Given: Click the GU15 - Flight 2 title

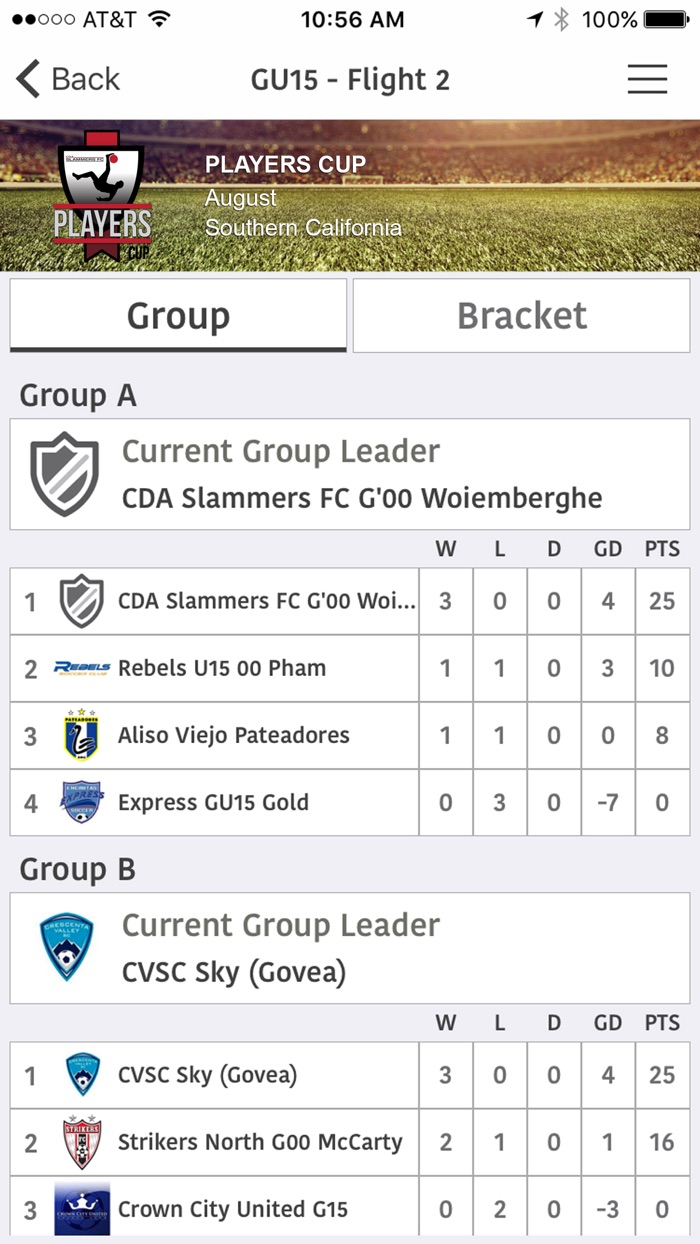Looking at the screenshot, I should pyautogui.click(x=350, y=78).
